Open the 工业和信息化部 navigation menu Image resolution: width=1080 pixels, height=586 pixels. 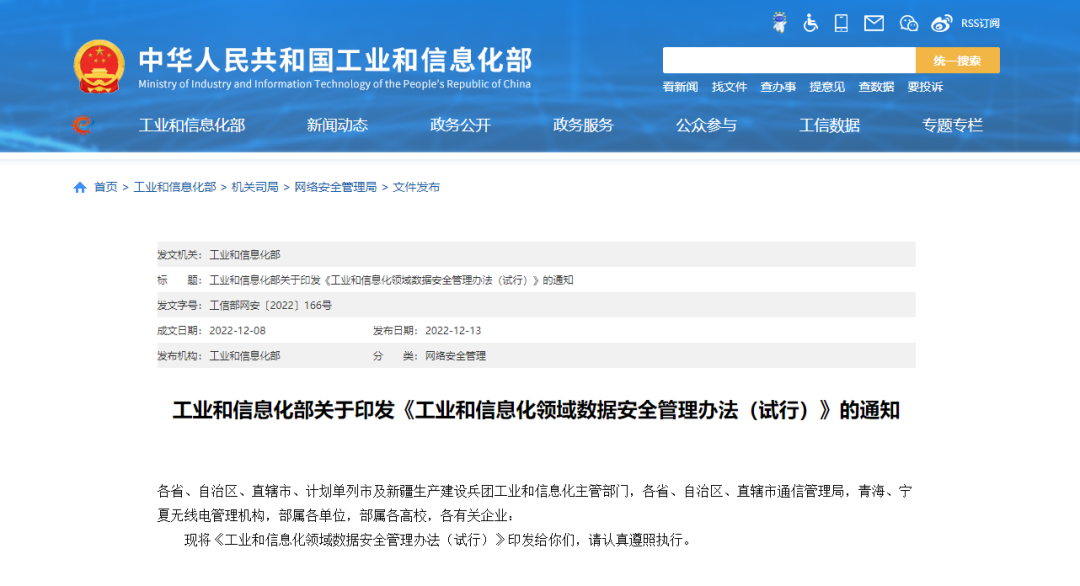pos(192,125)
